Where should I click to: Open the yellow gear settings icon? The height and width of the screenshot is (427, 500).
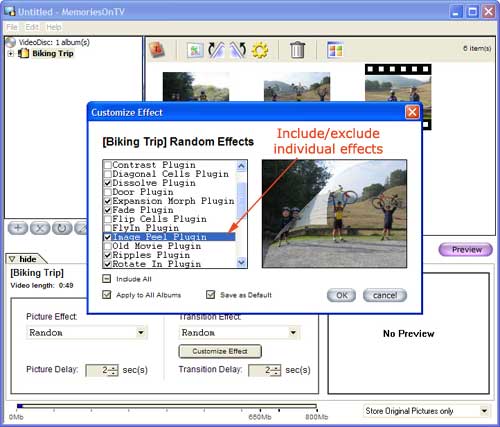pos(260,50)
